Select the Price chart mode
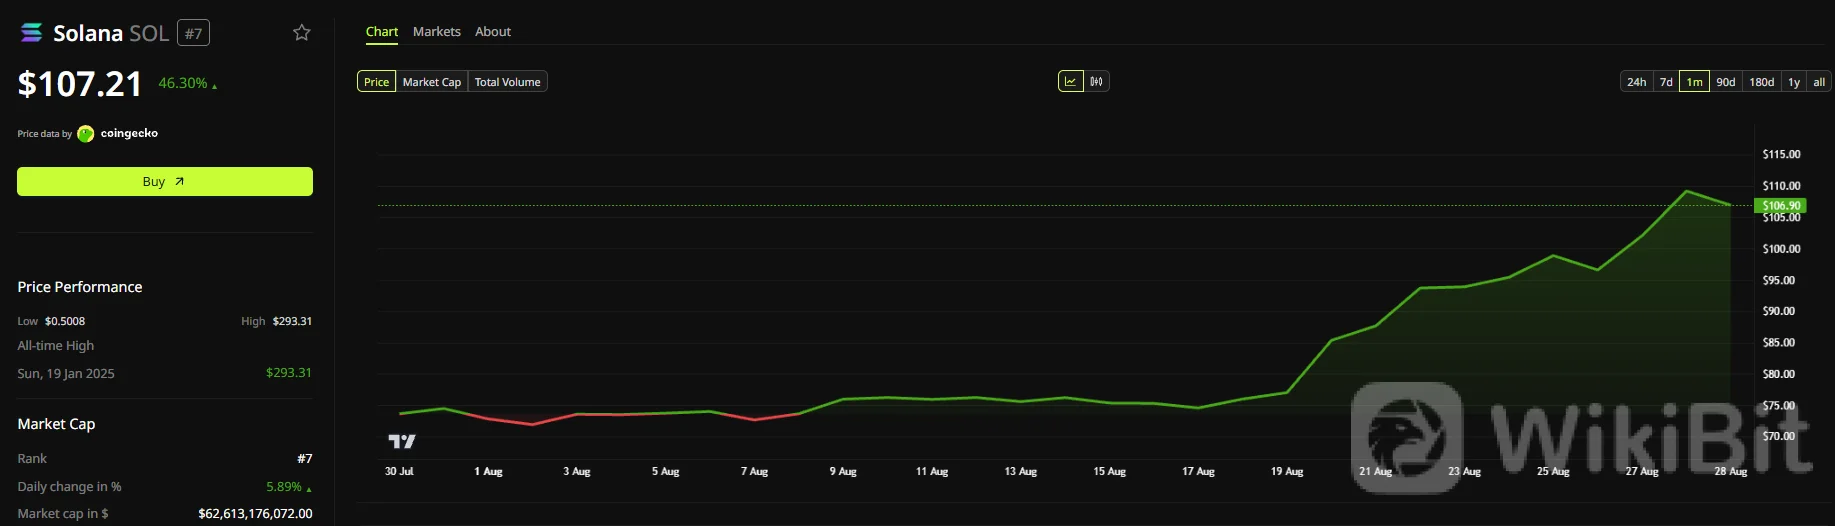 377,82
